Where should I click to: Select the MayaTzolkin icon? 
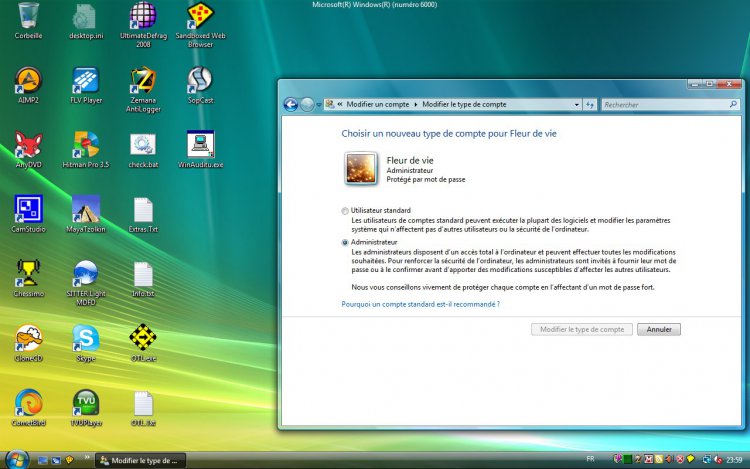(86, 209)
